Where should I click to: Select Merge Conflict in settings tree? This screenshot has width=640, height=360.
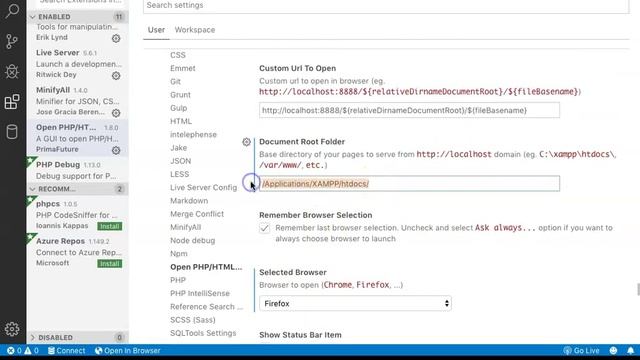point(197,214)
